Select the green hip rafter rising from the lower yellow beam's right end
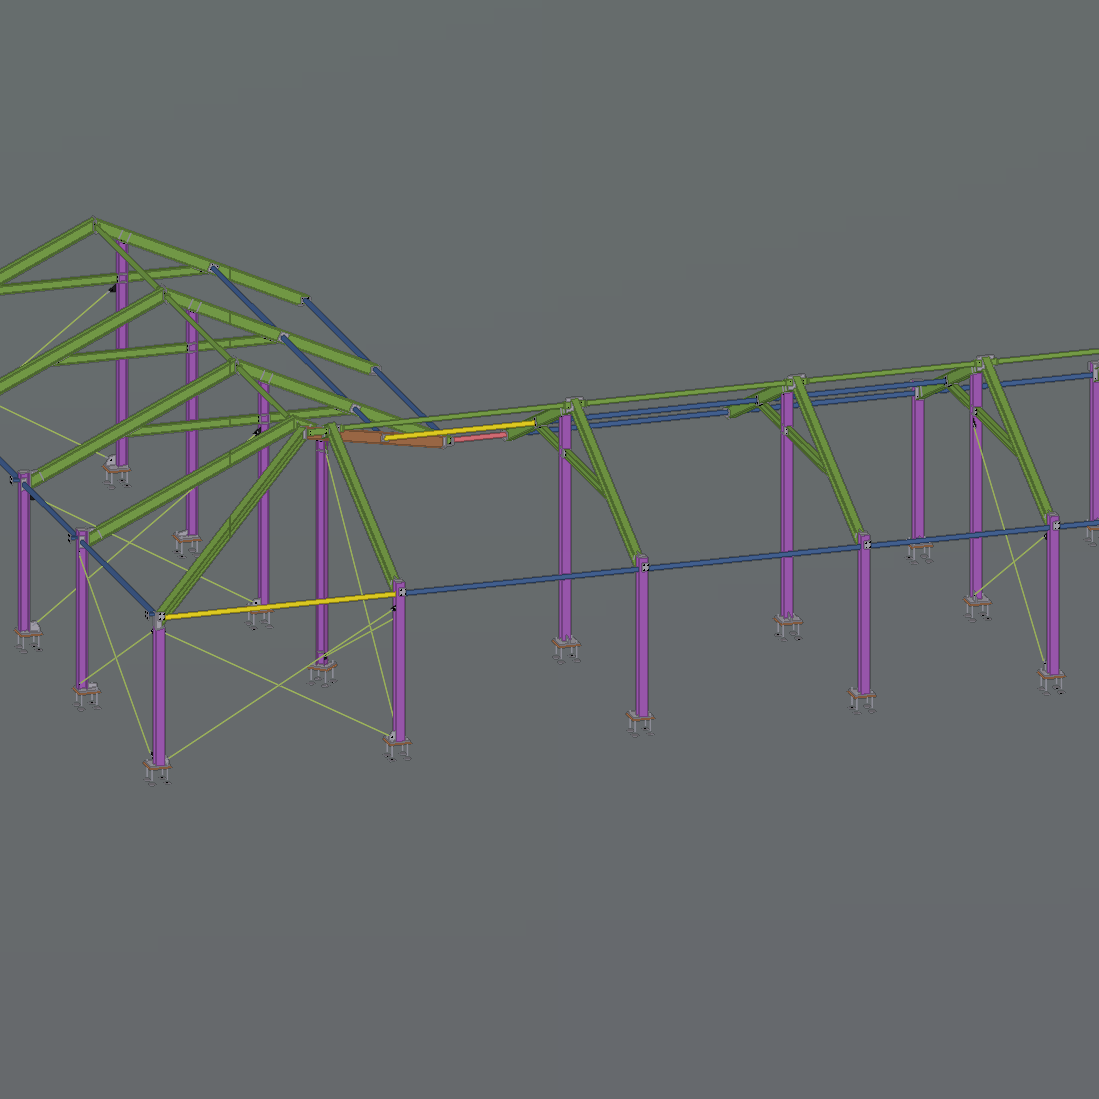Screen dimensions: 1099x1099 pyautogui.click(x=365, y=510)
